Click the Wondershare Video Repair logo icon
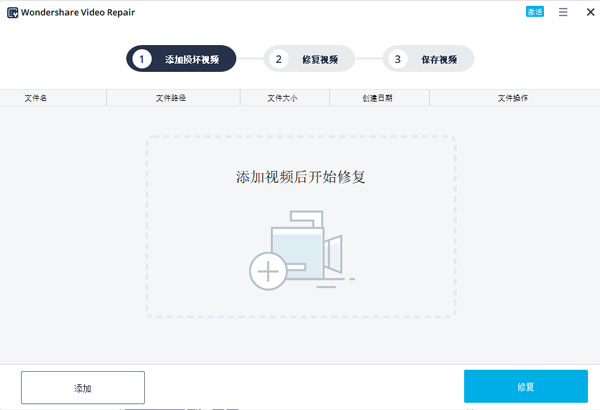Image resolution: width=600 pixels, height=410 pixels. tap(12, 12)
